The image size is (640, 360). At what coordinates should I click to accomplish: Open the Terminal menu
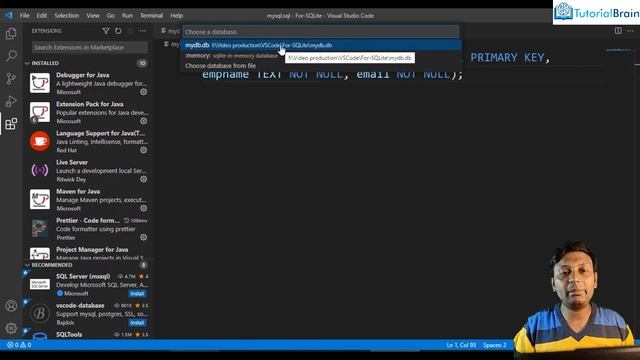pos(151,16)
